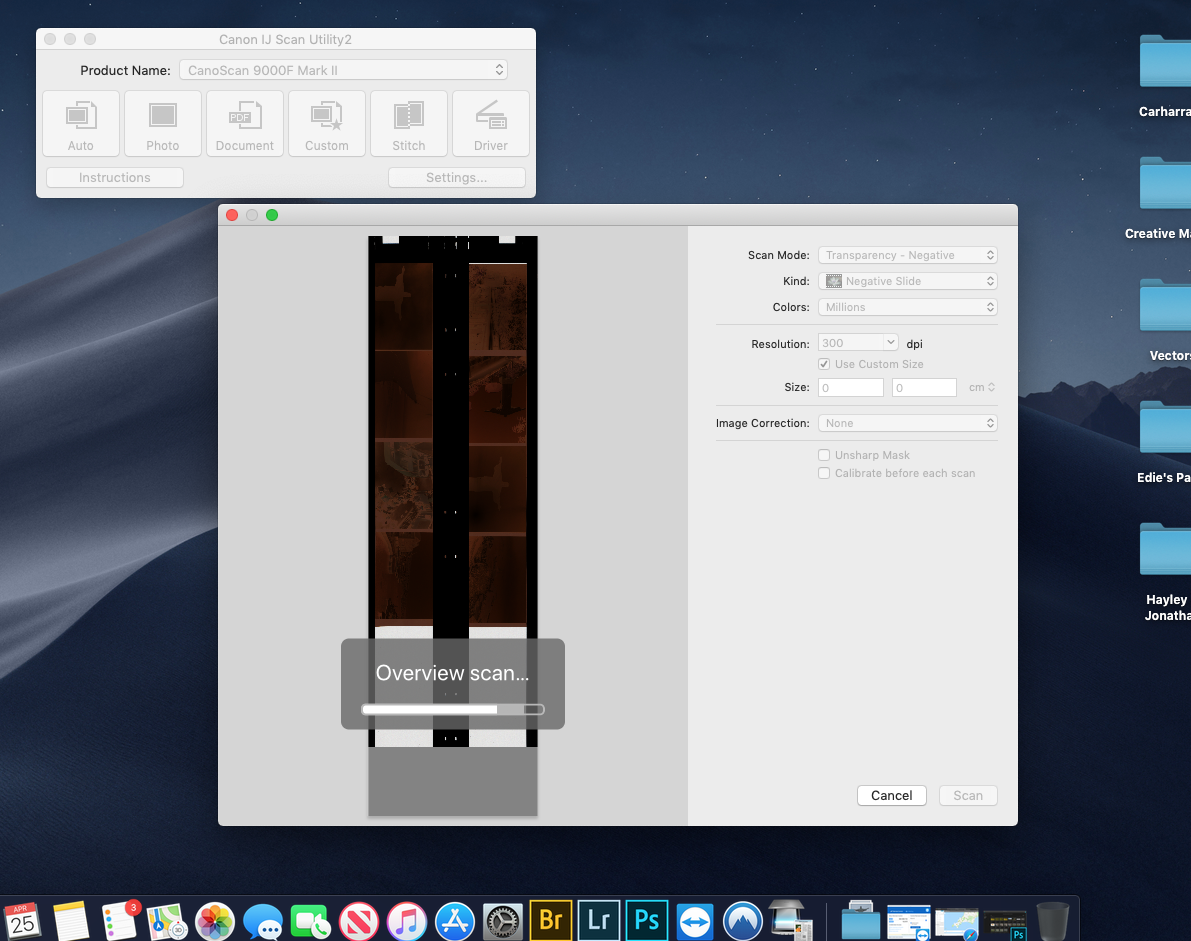Screen dimensions: 1191x941
Task: Enable Calibrate before each scan
Action: [x=824, y=473]
